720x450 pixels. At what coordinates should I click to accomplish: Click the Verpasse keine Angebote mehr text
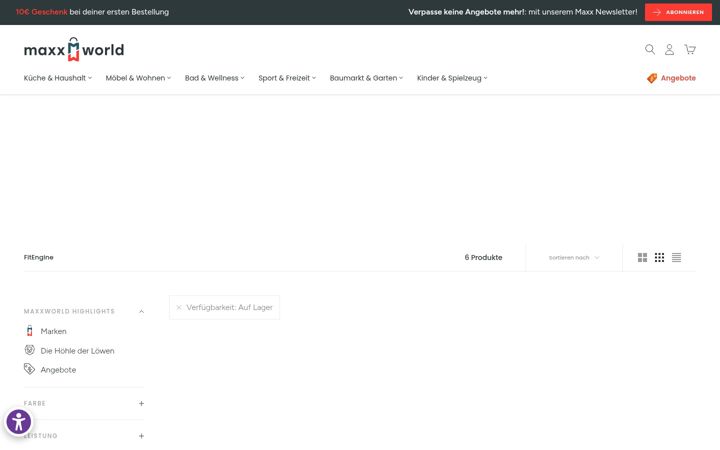click(467, 12)
